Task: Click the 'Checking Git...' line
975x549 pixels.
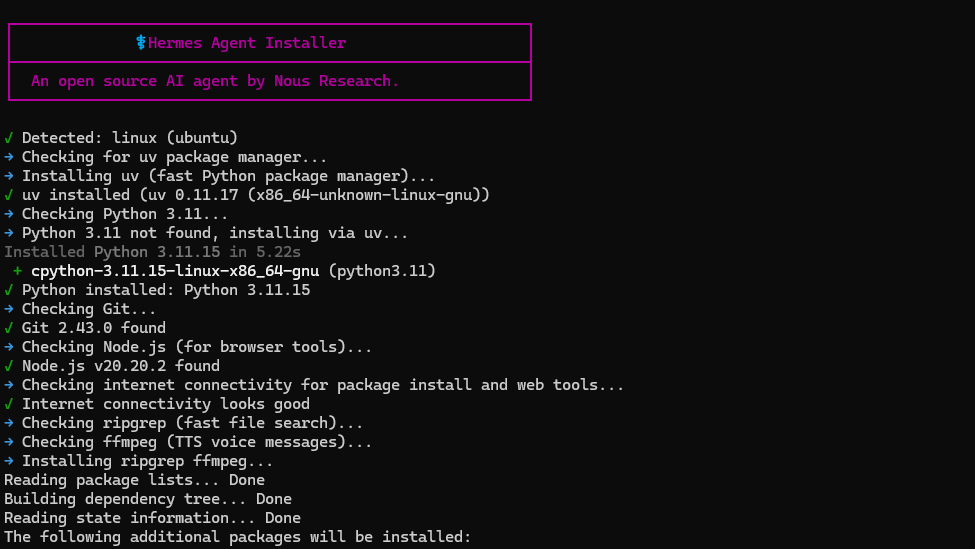Action: click(x=89, y=309)
